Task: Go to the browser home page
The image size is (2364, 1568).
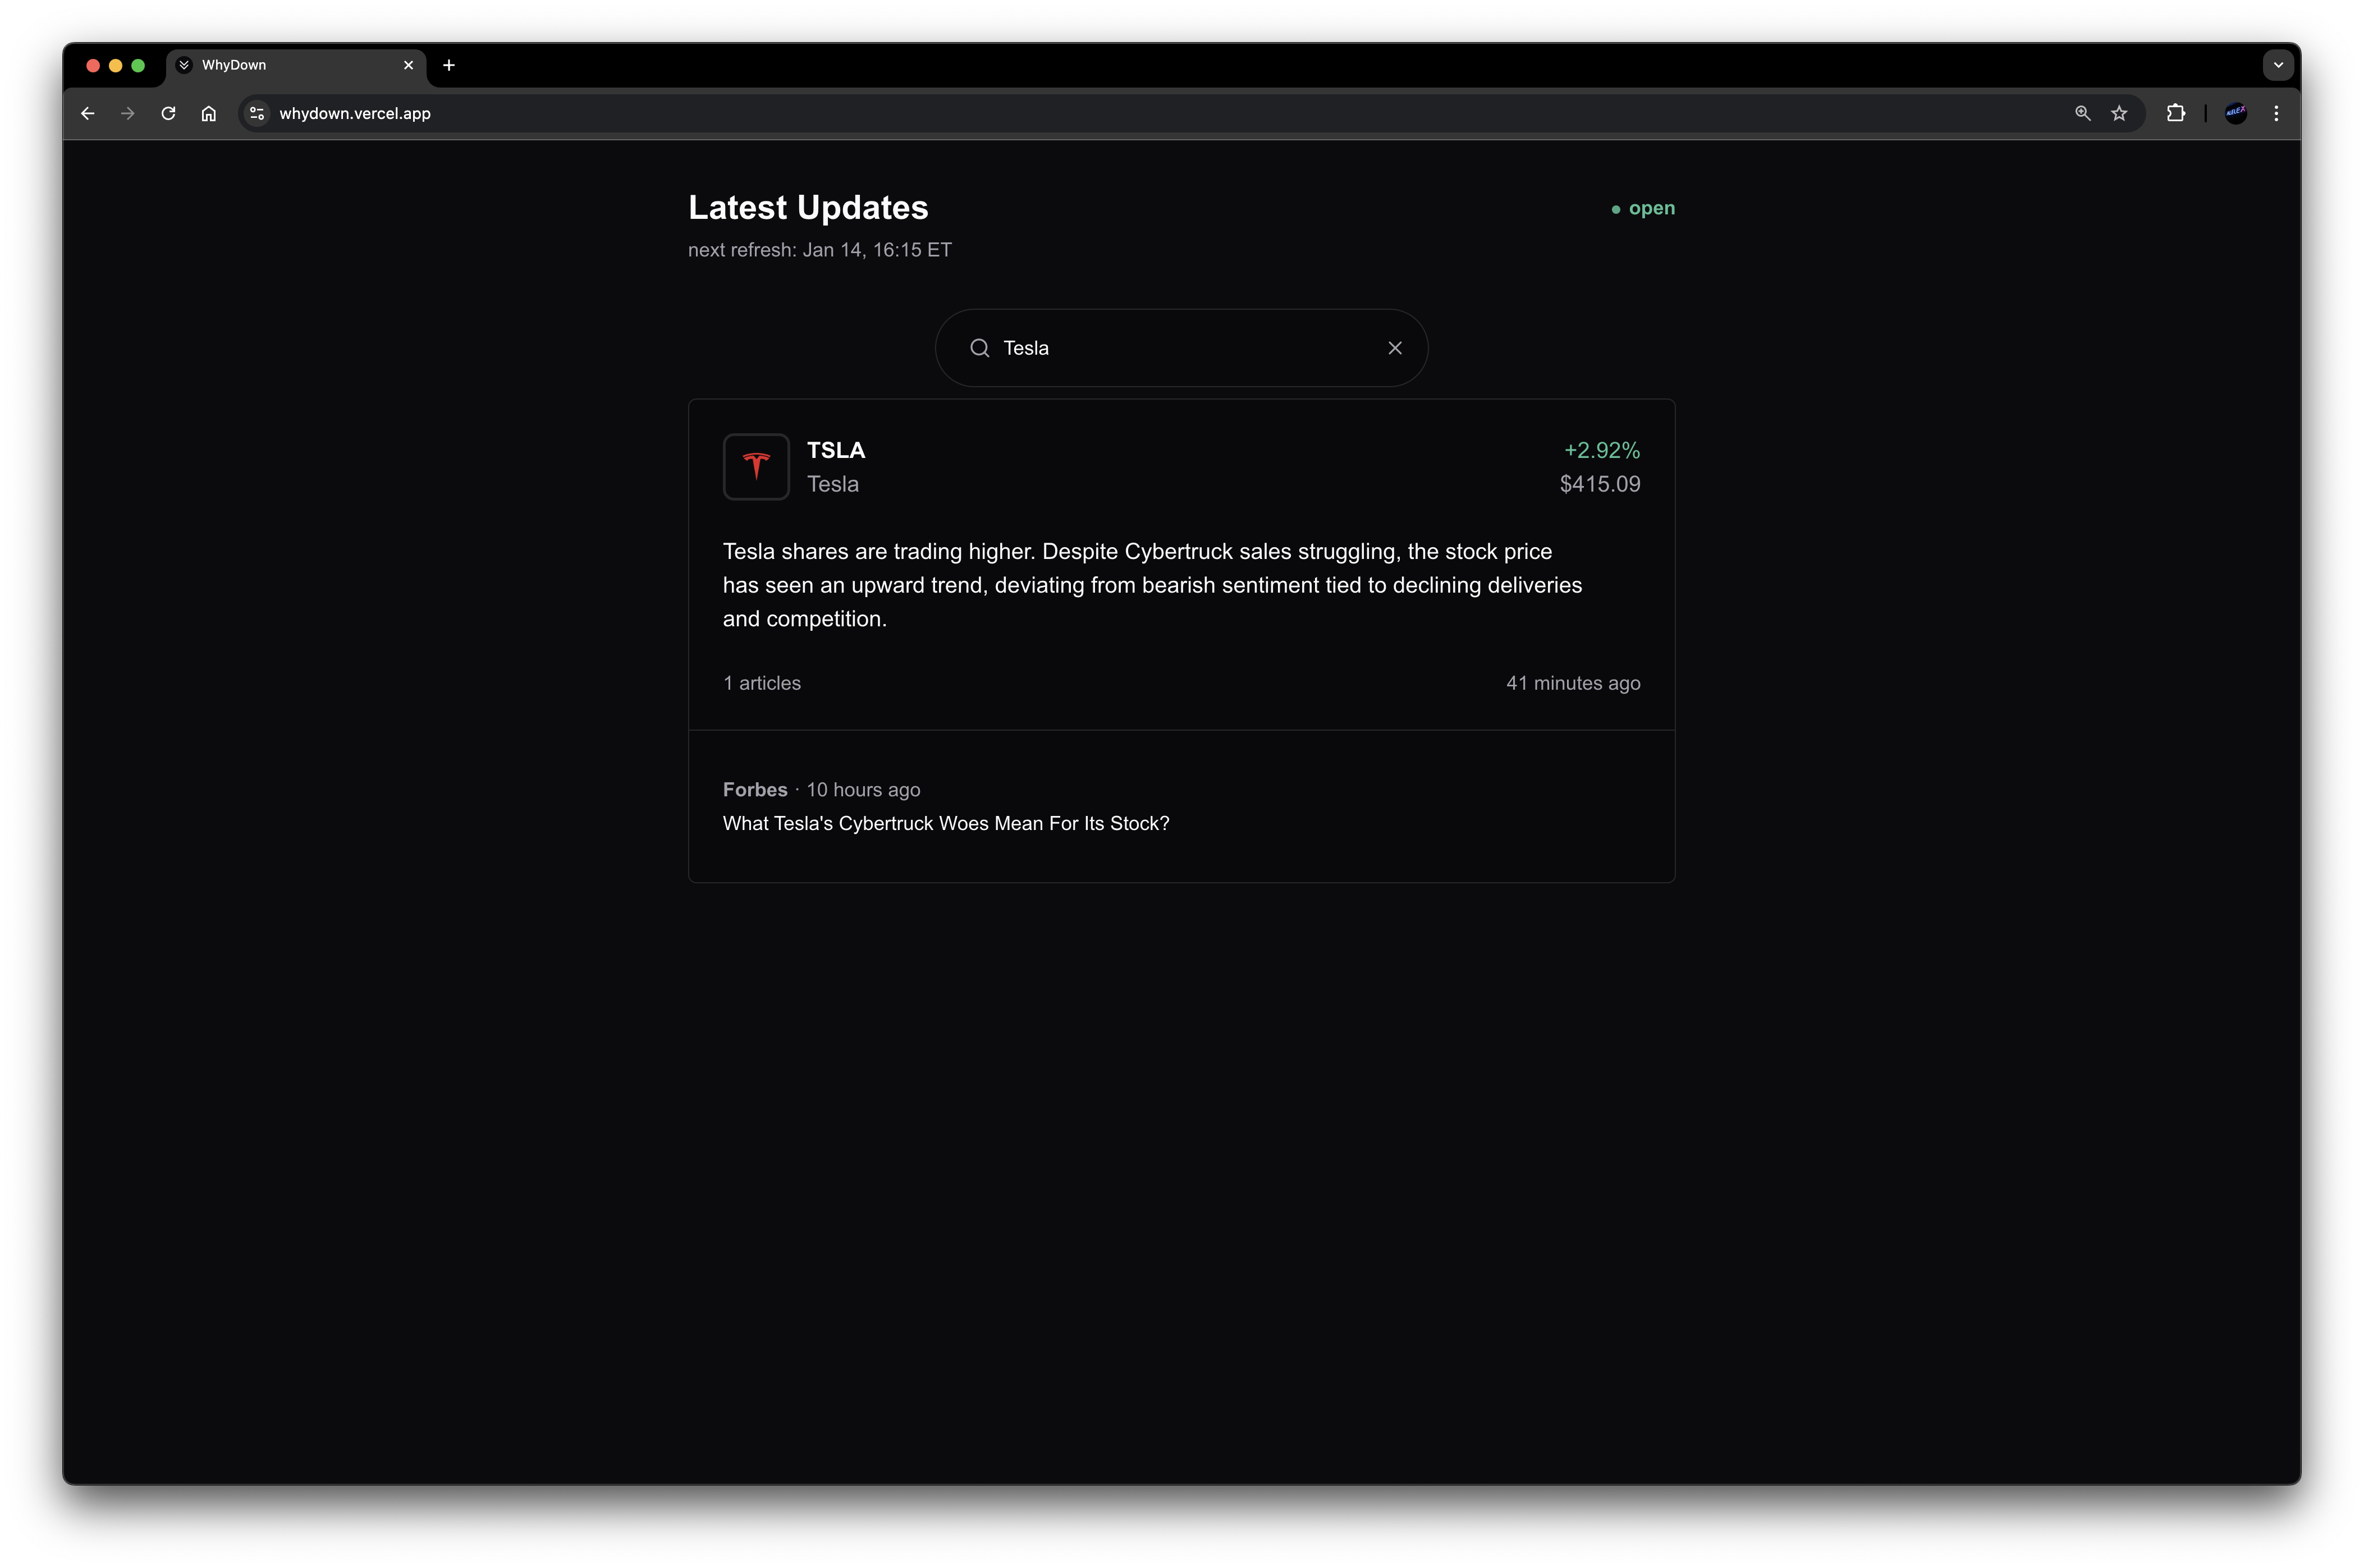Action: click(x=208, y=114)
